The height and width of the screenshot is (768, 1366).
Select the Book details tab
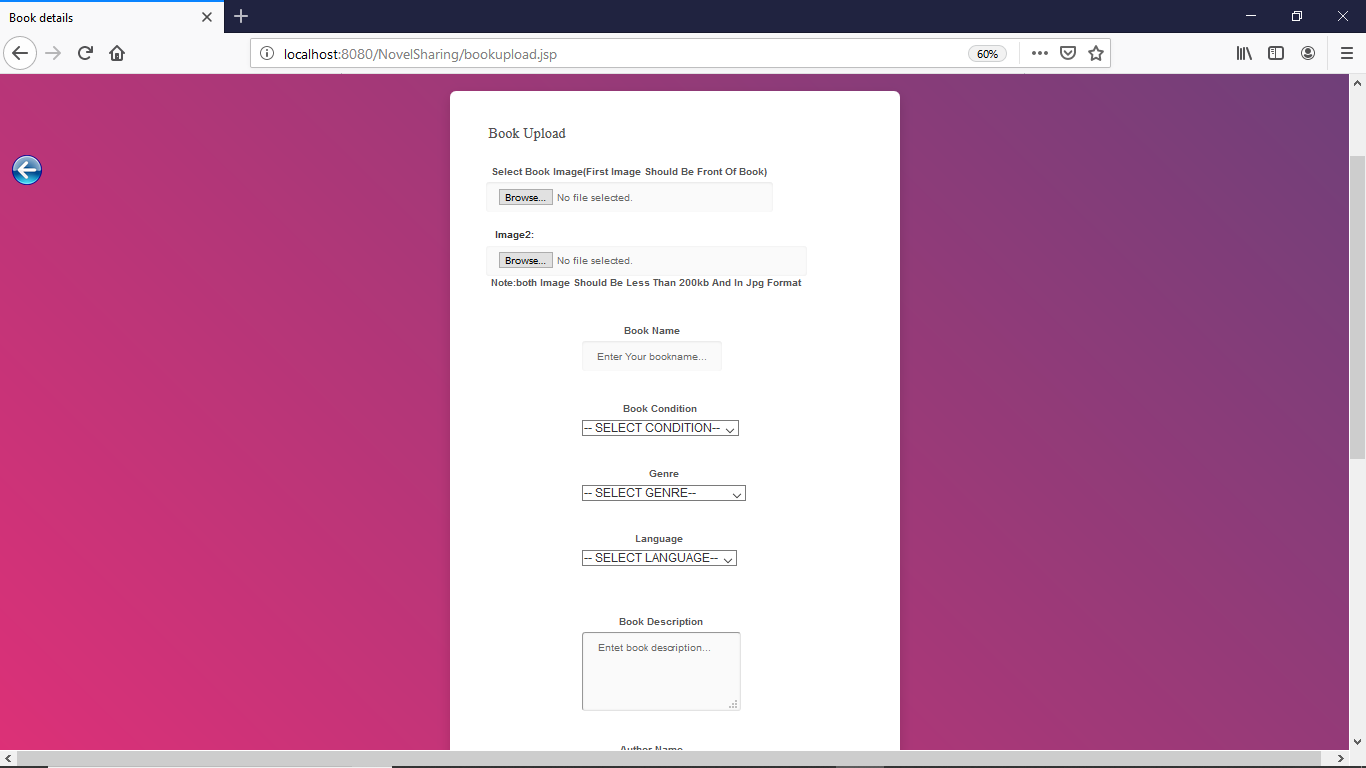coord(111,17)
